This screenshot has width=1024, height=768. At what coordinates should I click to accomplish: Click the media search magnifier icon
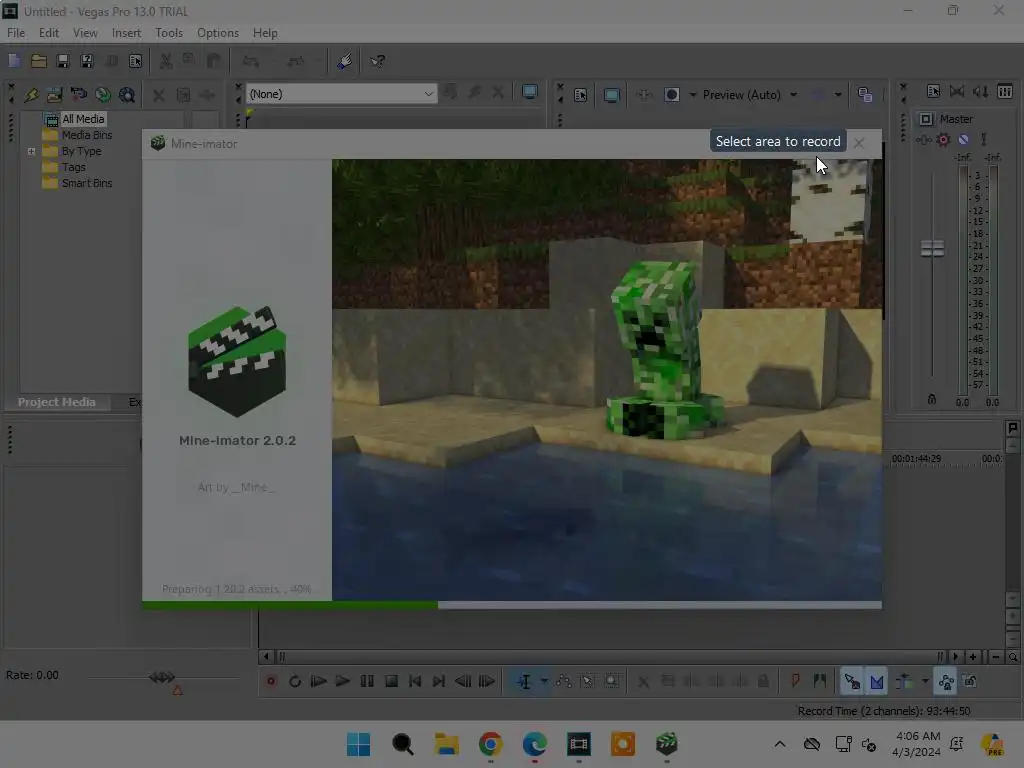[x=127, y=95]
